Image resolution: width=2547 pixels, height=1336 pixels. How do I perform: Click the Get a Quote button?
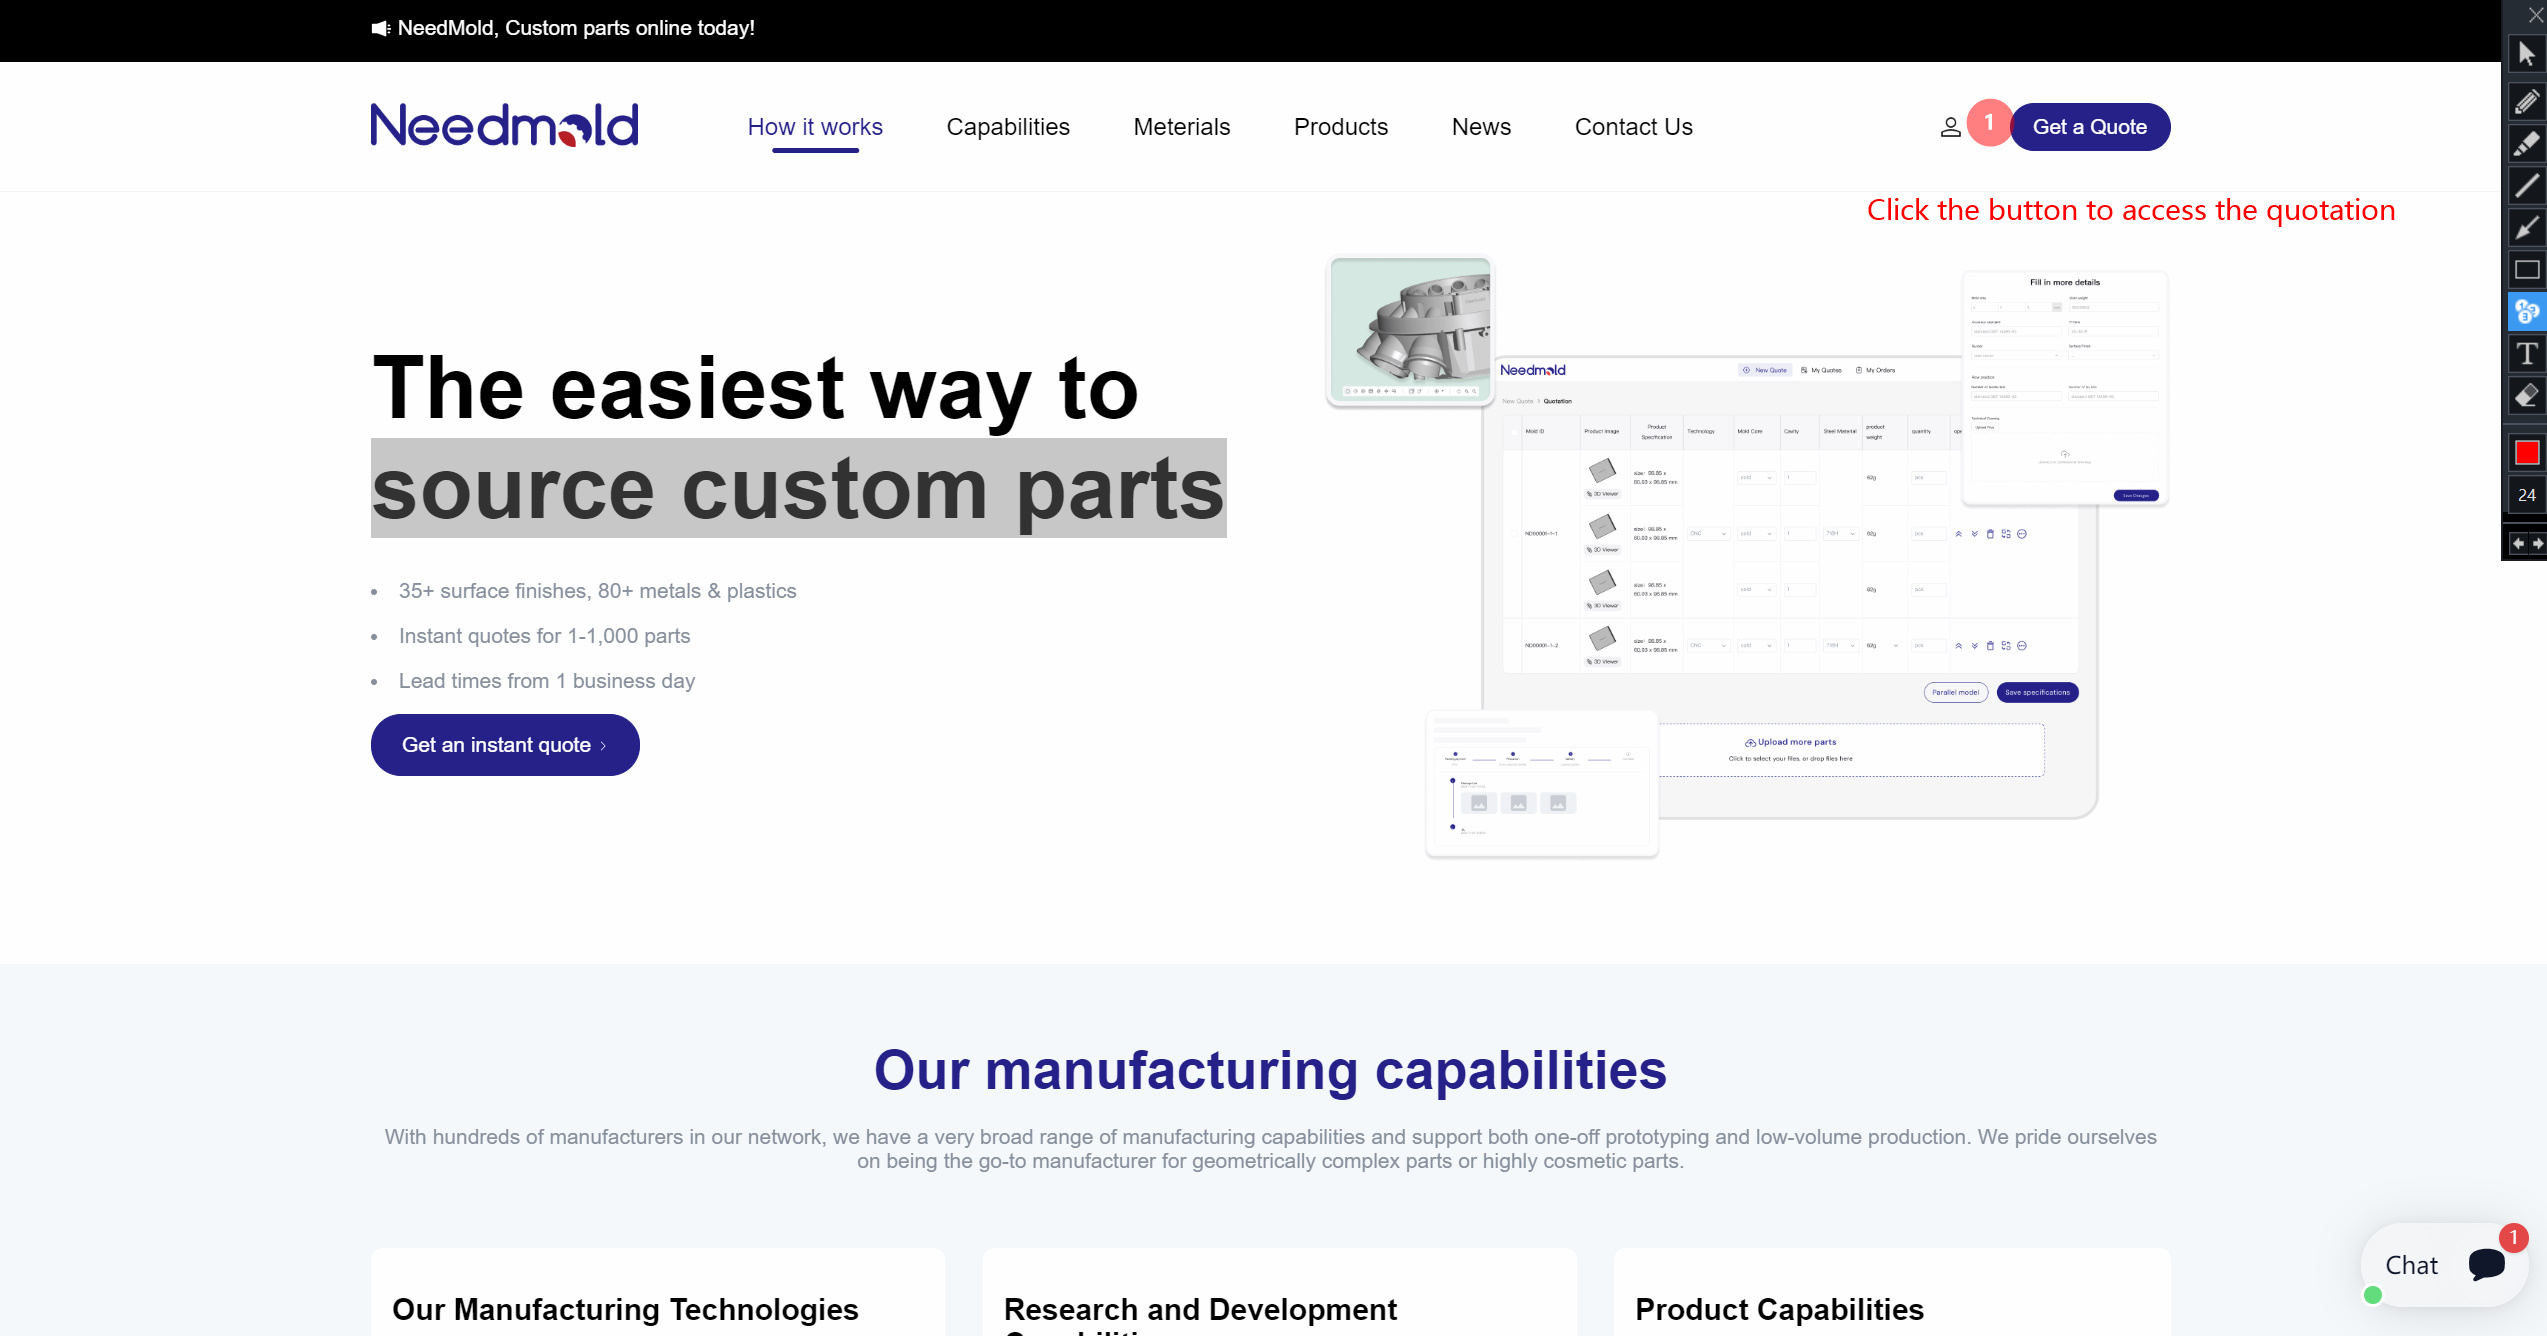[x=2090, y=127]
